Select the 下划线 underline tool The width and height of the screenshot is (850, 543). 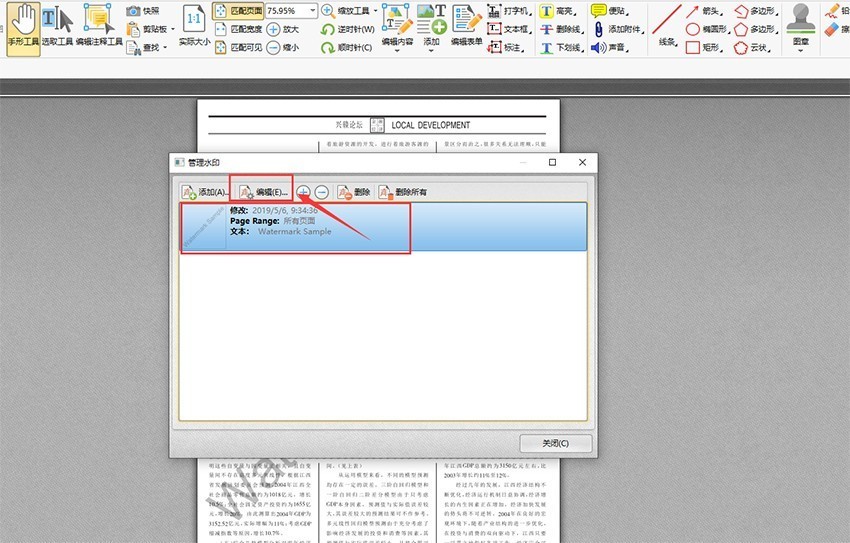[562, 48]
